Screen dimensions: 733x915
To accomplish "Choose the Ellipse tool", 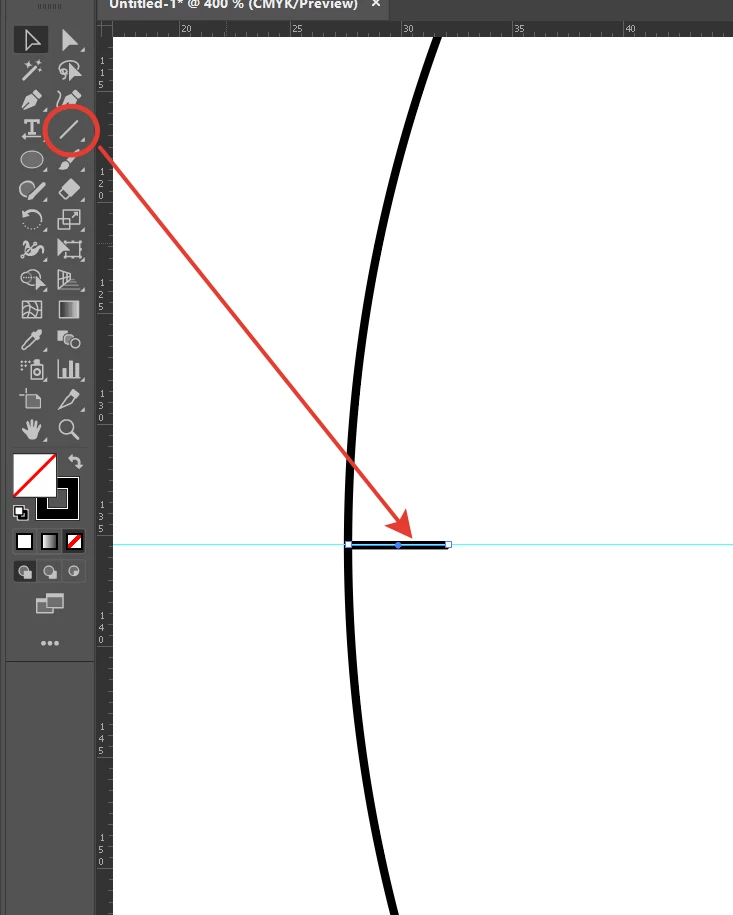I will (x=32, y=159).
